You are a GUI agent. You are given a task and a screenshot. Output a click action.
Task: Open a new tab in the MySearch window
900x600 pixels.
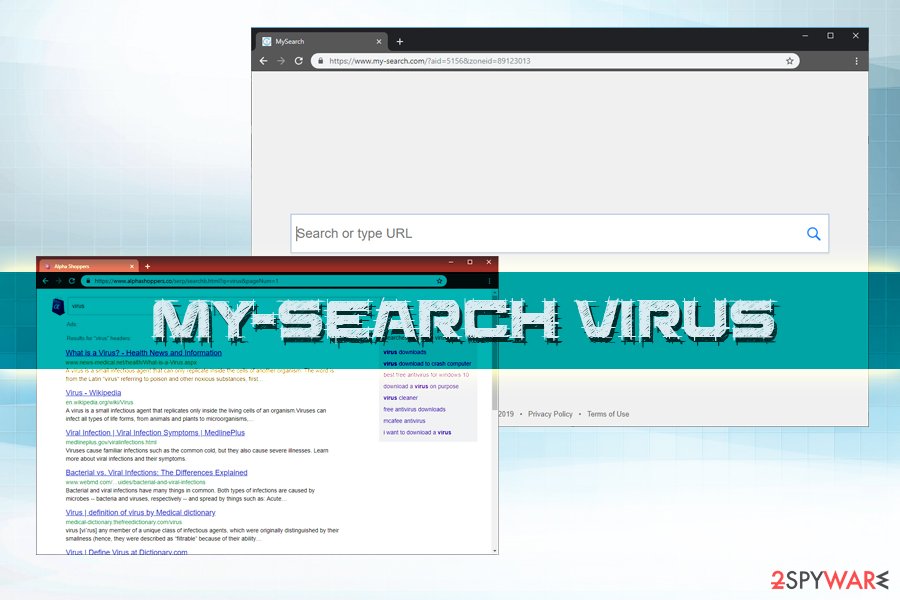(x=399, y=41)
